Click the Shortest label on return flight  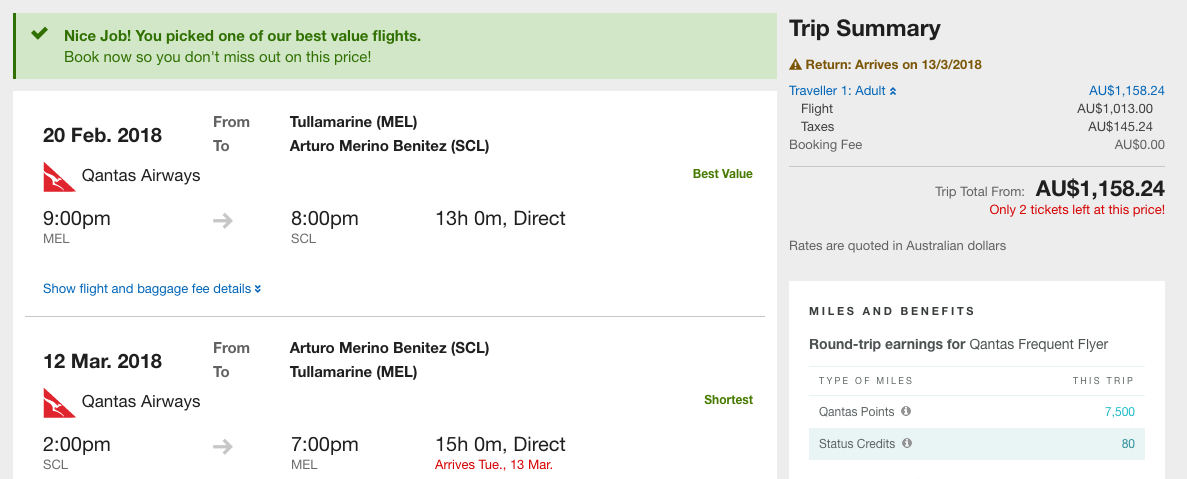coord(728,400)
